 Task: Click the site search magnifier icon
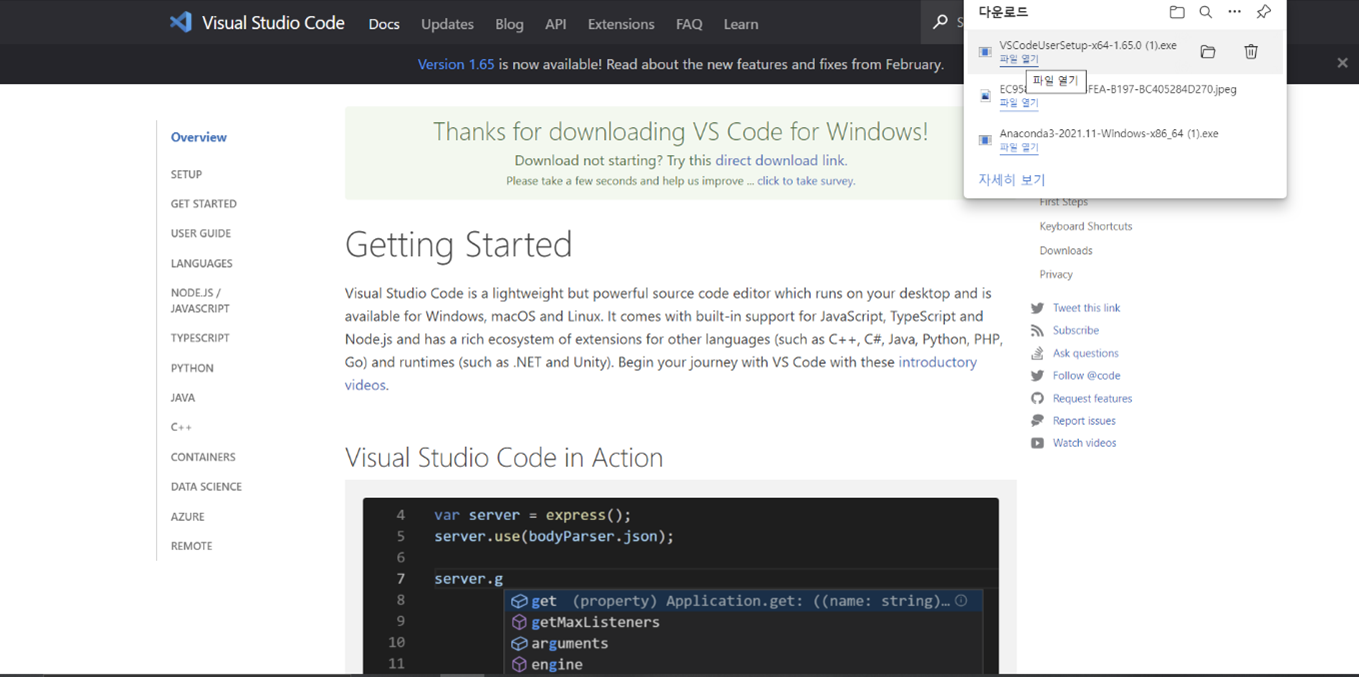(939, 22)
